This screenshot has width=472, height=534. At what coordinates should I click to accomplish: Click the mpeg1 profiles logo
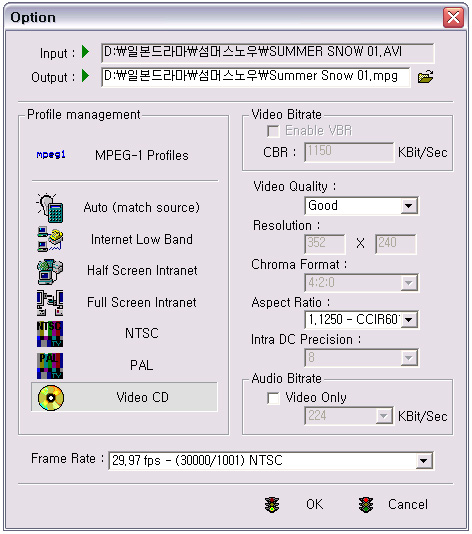(51, 155)
